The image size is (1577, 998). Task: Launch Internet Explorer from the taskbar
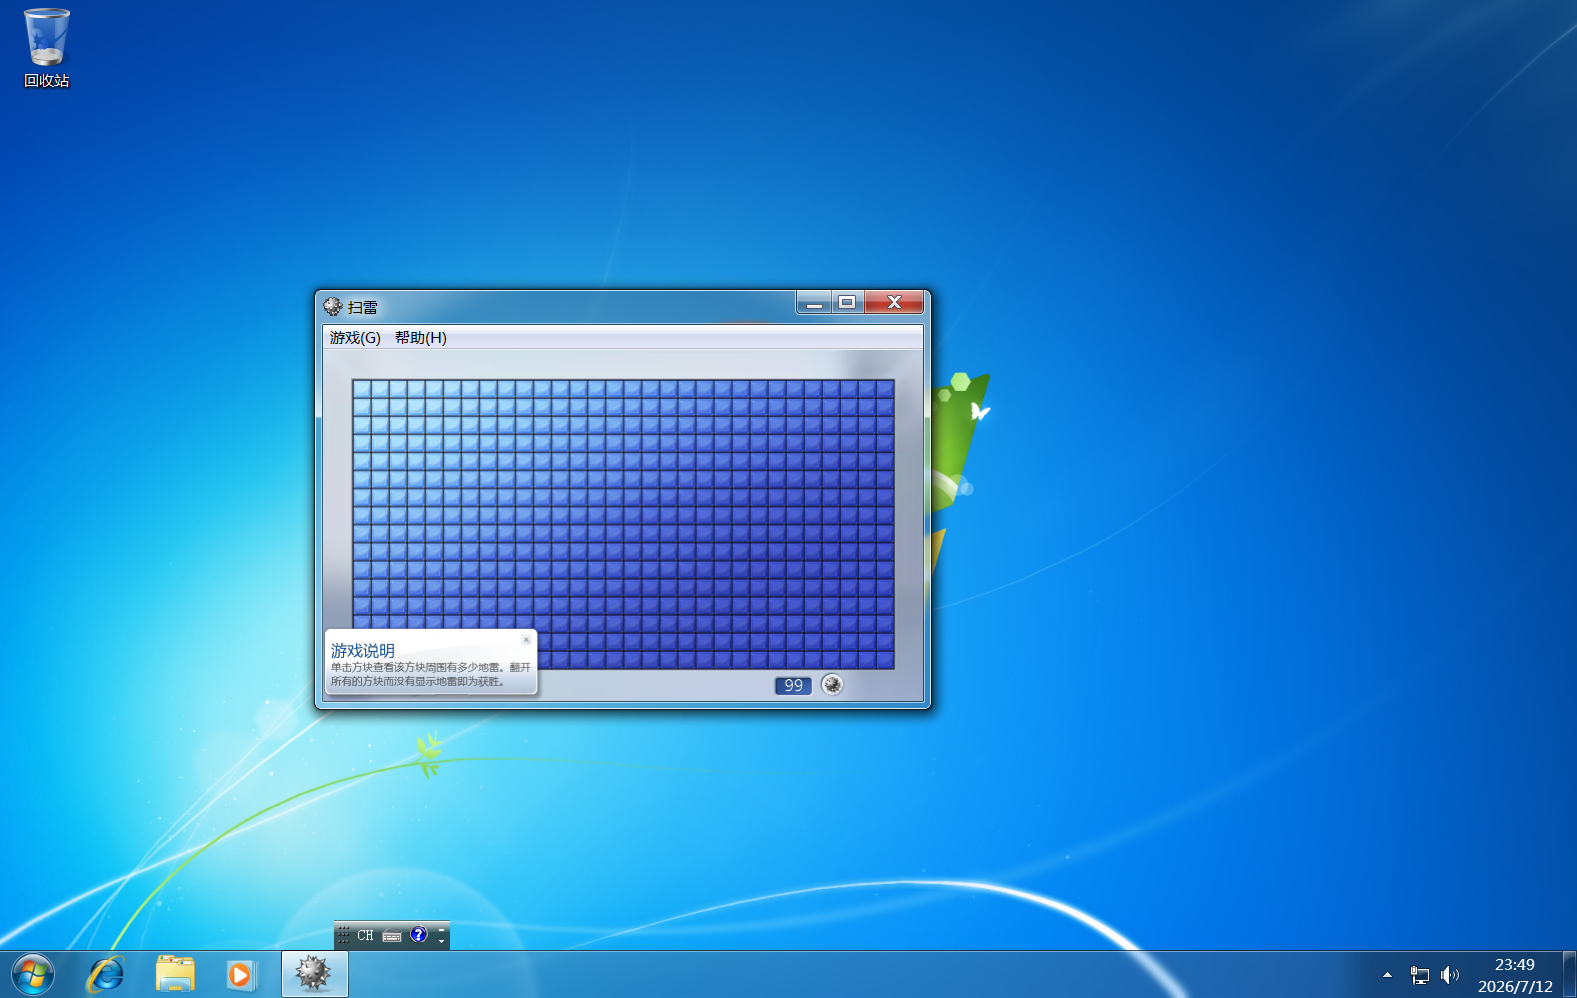[106, 974]
